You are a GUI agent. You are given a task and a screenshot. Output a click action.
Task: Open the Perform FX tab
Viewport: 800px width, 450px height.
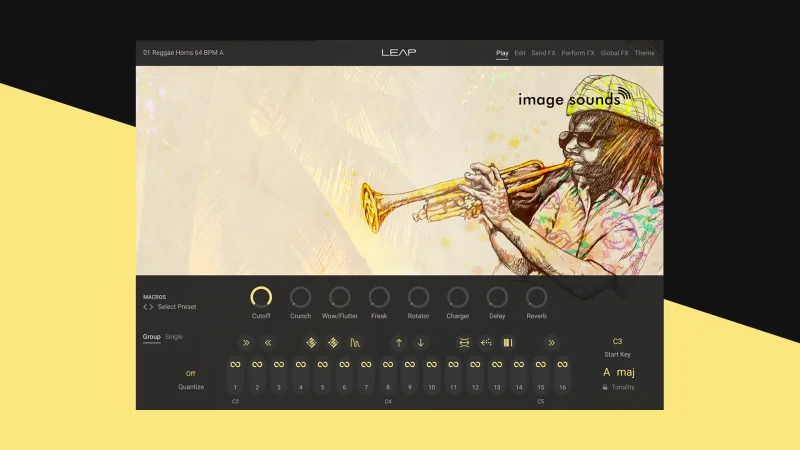pyautogui.click(x=578, y=53)
